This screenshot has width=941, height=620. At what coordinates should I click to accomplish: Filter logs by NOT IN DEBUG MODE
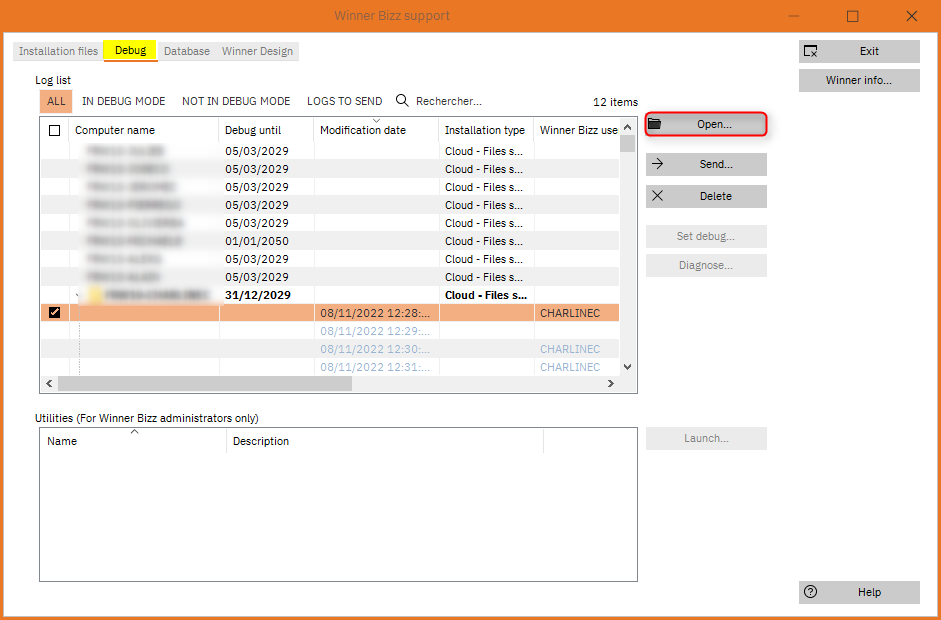pyautogui.click(x=236, y=101)
